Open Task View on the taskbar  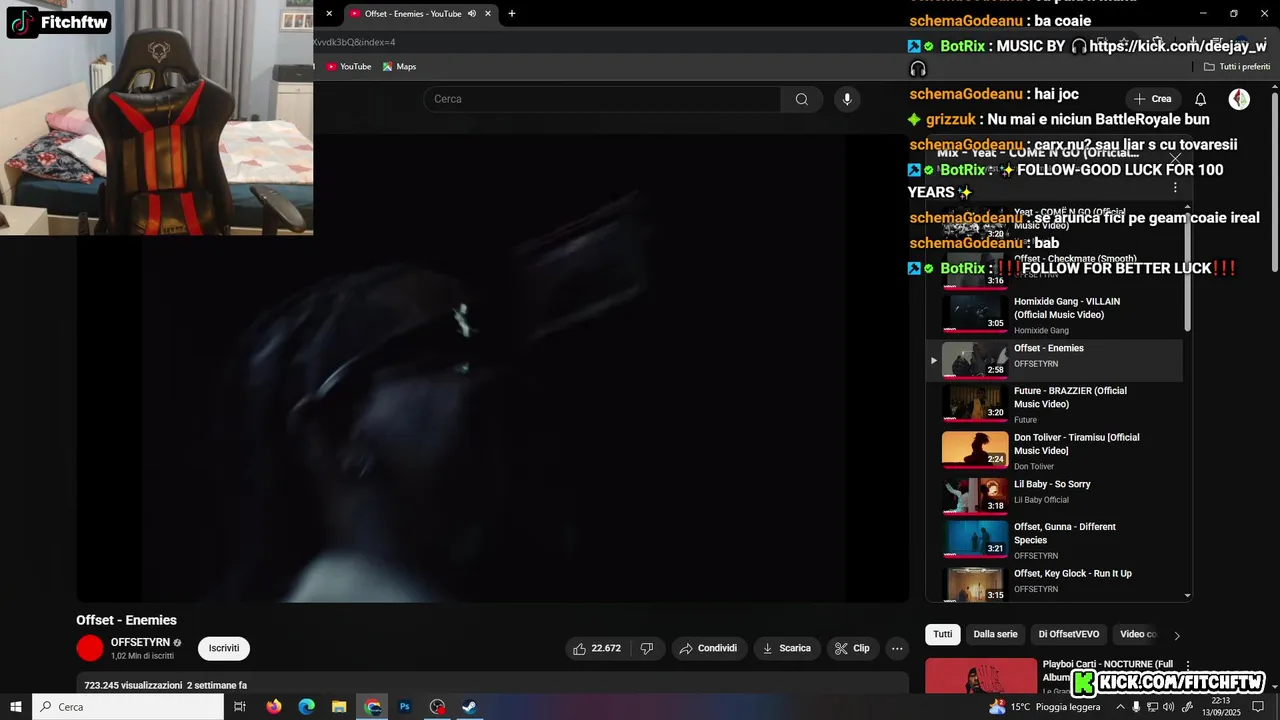[240, 707]
